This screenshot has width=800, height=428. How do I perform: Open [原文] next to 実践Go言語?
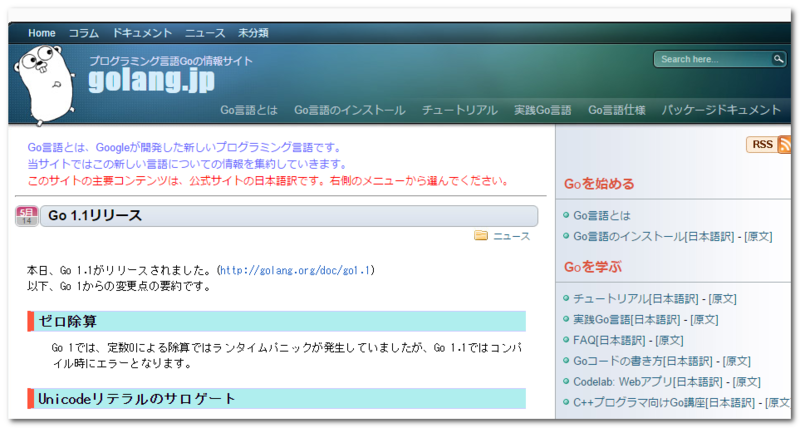point(704,320)
